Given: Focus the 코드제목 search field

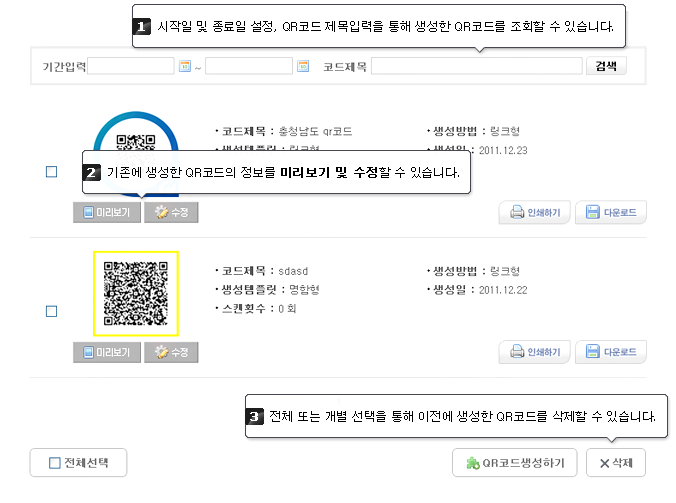Looking at the screenshot, I should click(x=477, y=66).
